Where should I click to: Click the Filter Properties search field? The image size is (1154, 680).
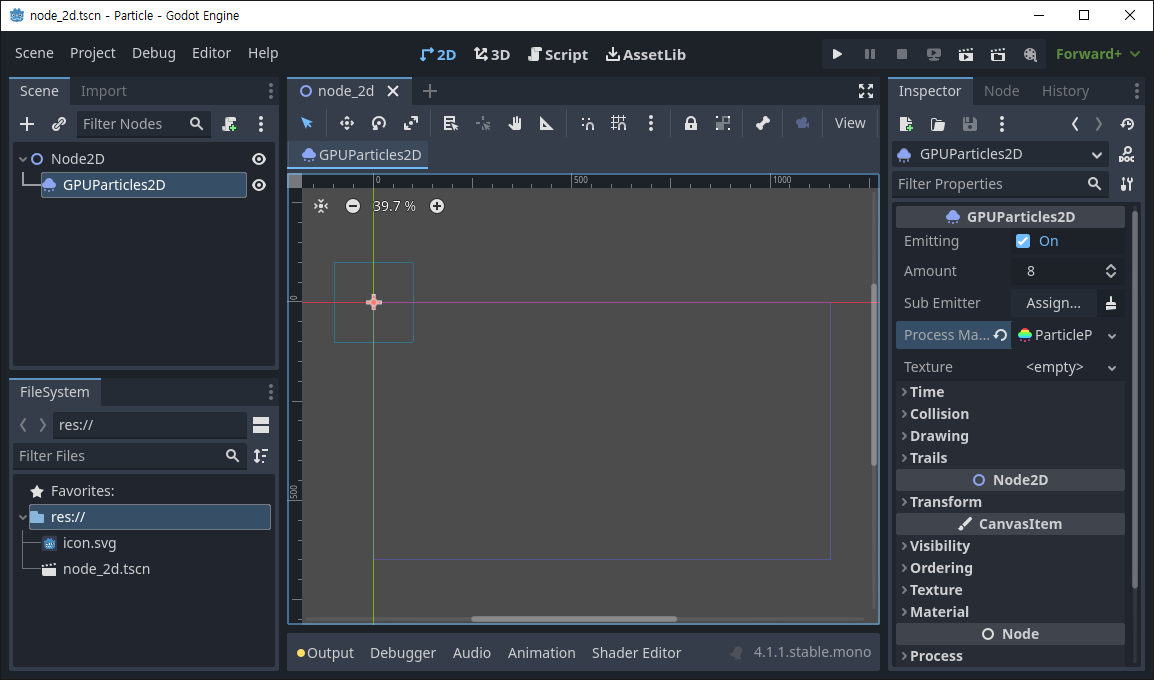pyautogui.click(x=999, y=184)
